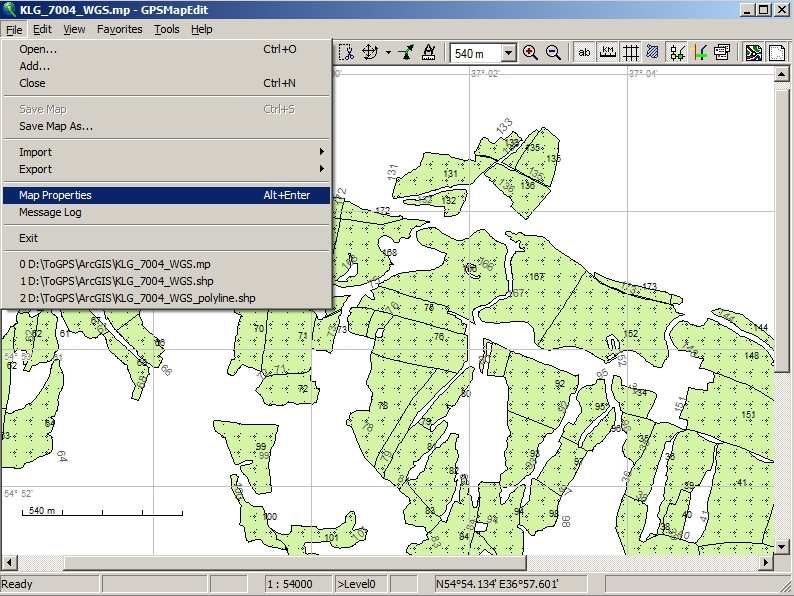Screen dimensions: 794x596
Task: Click the vertical scrollbar down arrow
Action: [781, 547]
